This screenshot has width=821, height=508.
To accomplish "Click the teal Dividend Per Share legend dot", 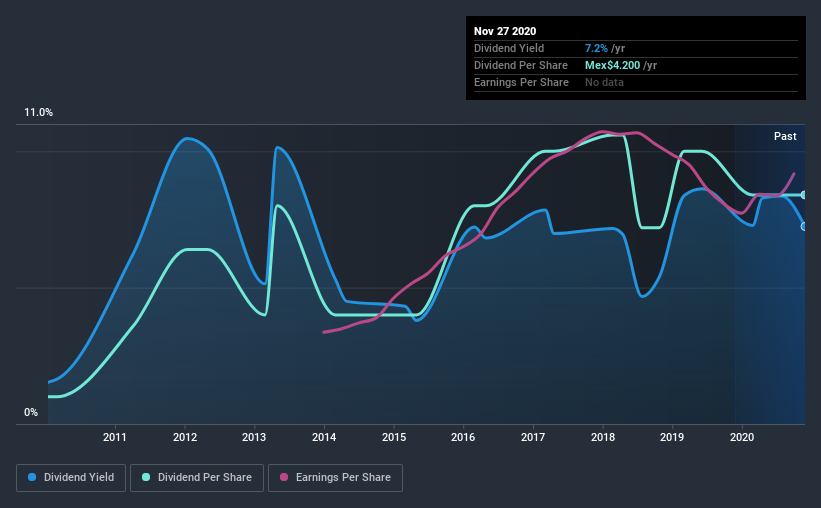I will (x=146, y=477).
